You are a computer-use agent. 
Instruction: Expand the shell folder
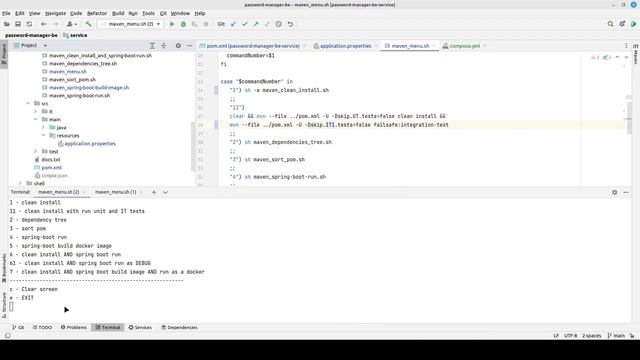coord(20,184)
